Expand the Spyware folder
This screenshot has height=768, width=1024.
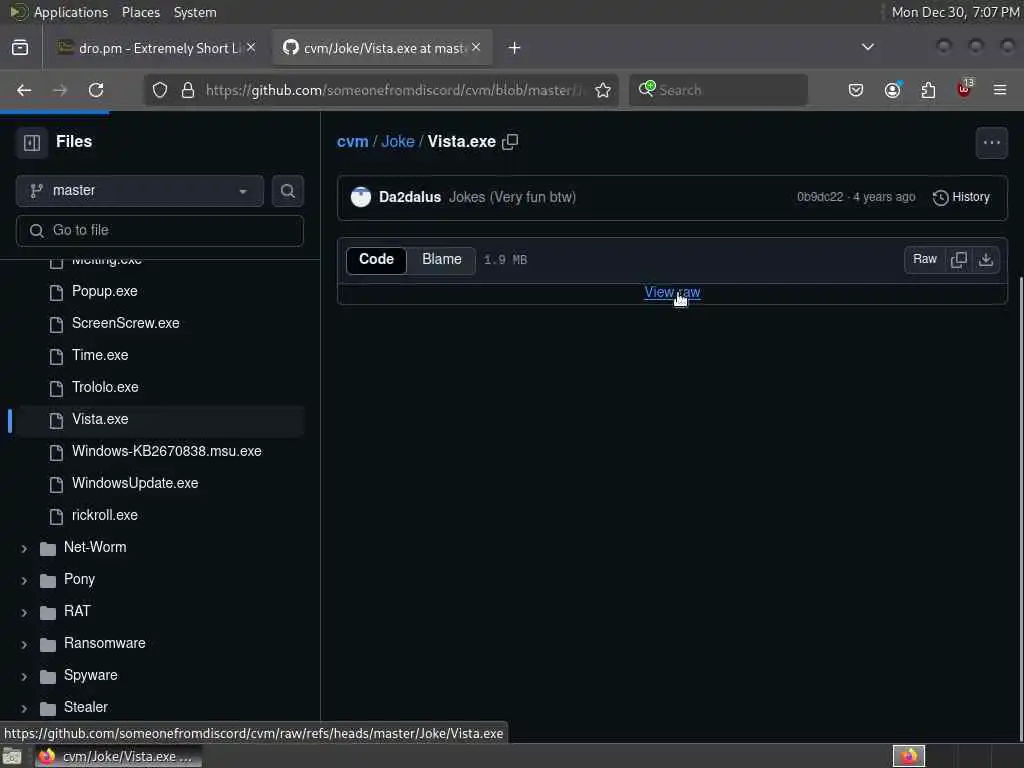(24, 677)
